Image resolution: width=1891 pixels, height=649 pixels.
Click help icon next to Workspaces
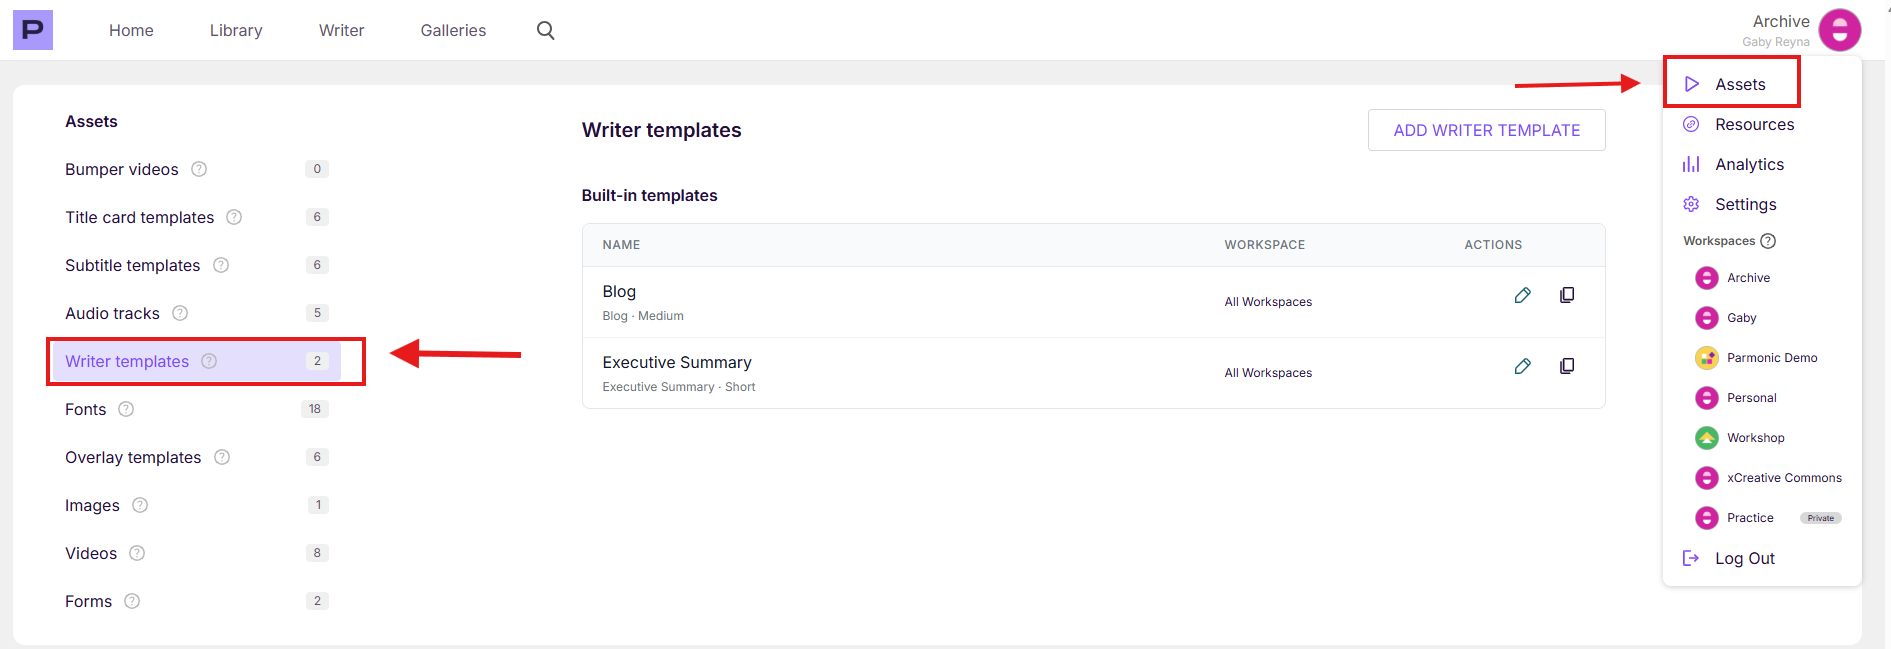click(x=1768, y=241)
